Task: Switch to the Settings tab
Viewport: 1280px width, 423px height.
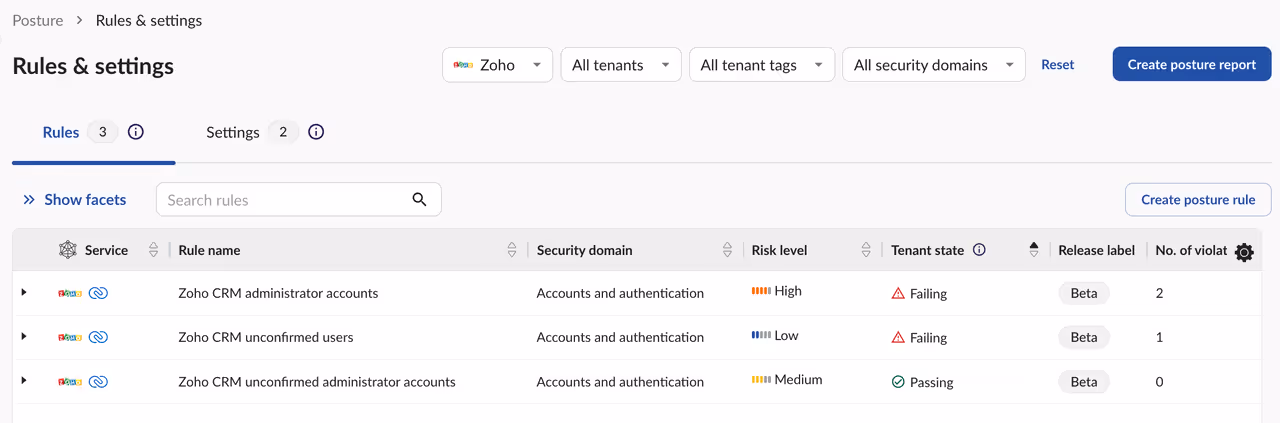Action: (233, 132)
